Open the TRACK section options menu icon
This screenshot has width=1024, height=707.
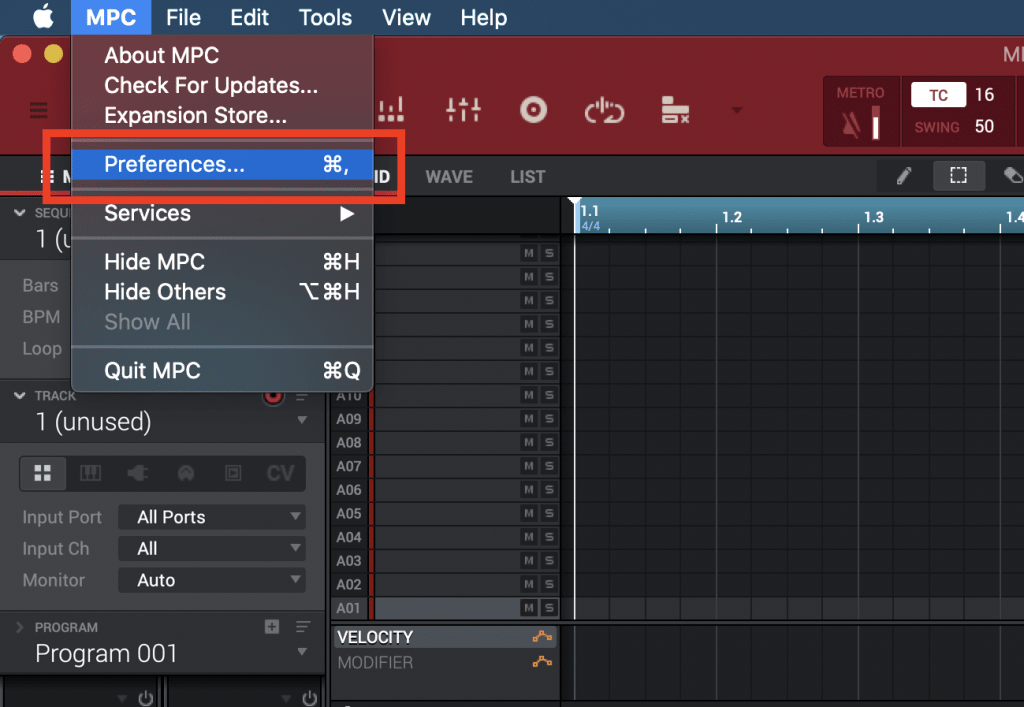click(302, 396)
